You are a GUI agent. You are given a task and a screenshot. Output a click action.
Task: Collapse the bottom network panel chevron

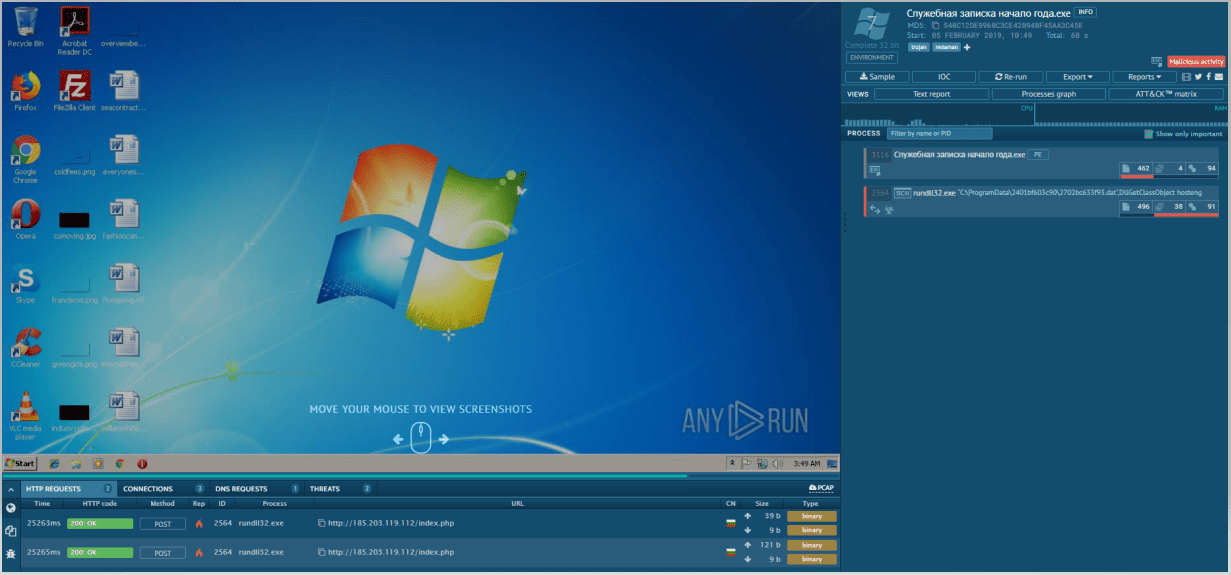point(10,489)
